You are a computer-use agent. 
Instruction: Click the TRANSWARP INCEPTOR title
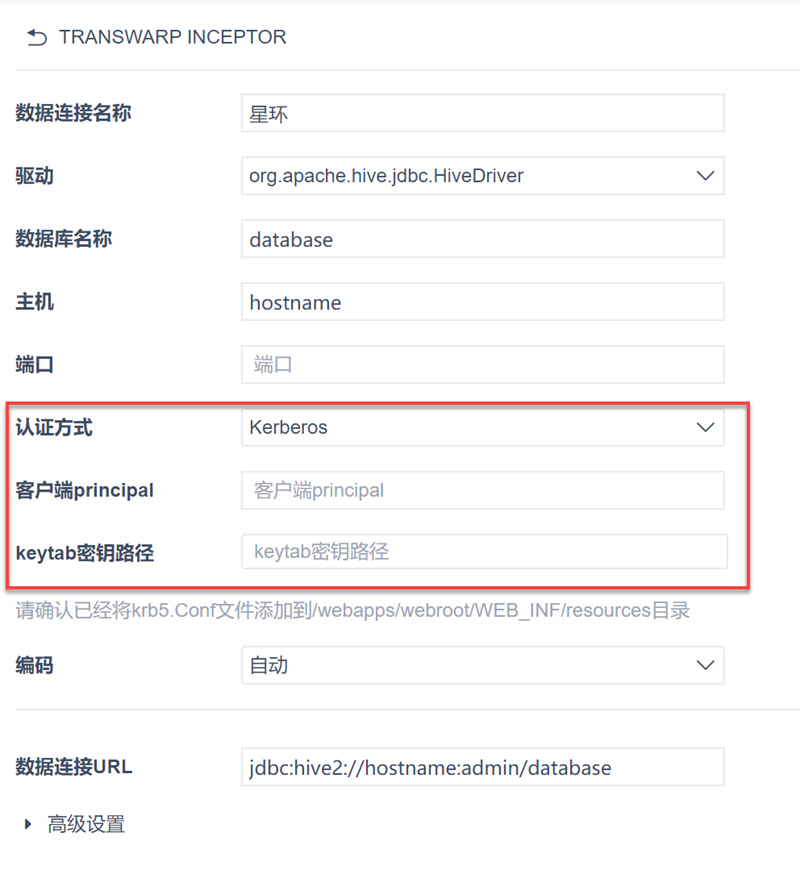point(173,38)
